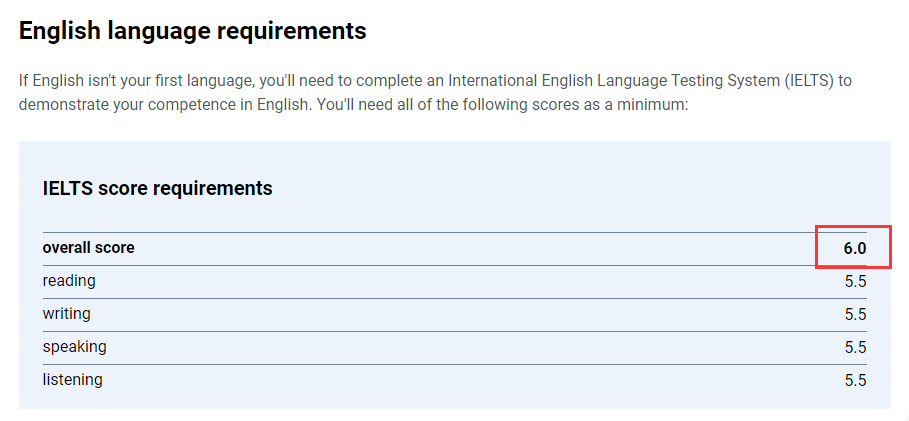This screenshot has width=909, height=421.
Task: Click the reading score value 5.5
Action: [x=855, y=282]
